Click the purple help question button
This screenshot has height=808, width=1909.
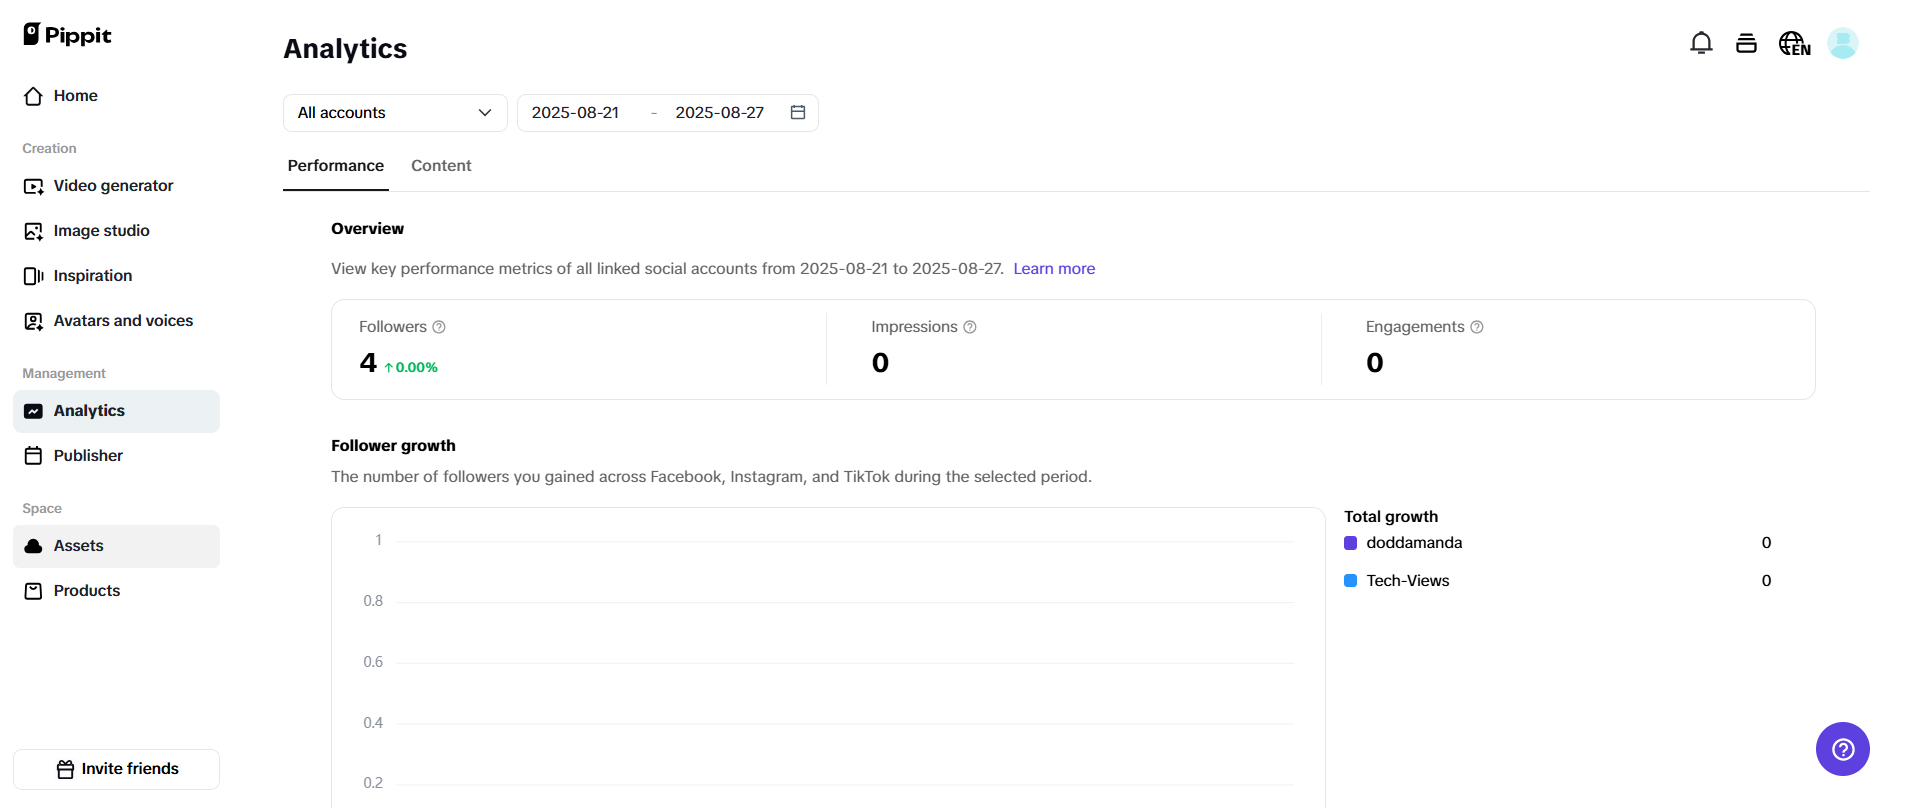[1842, 749]
